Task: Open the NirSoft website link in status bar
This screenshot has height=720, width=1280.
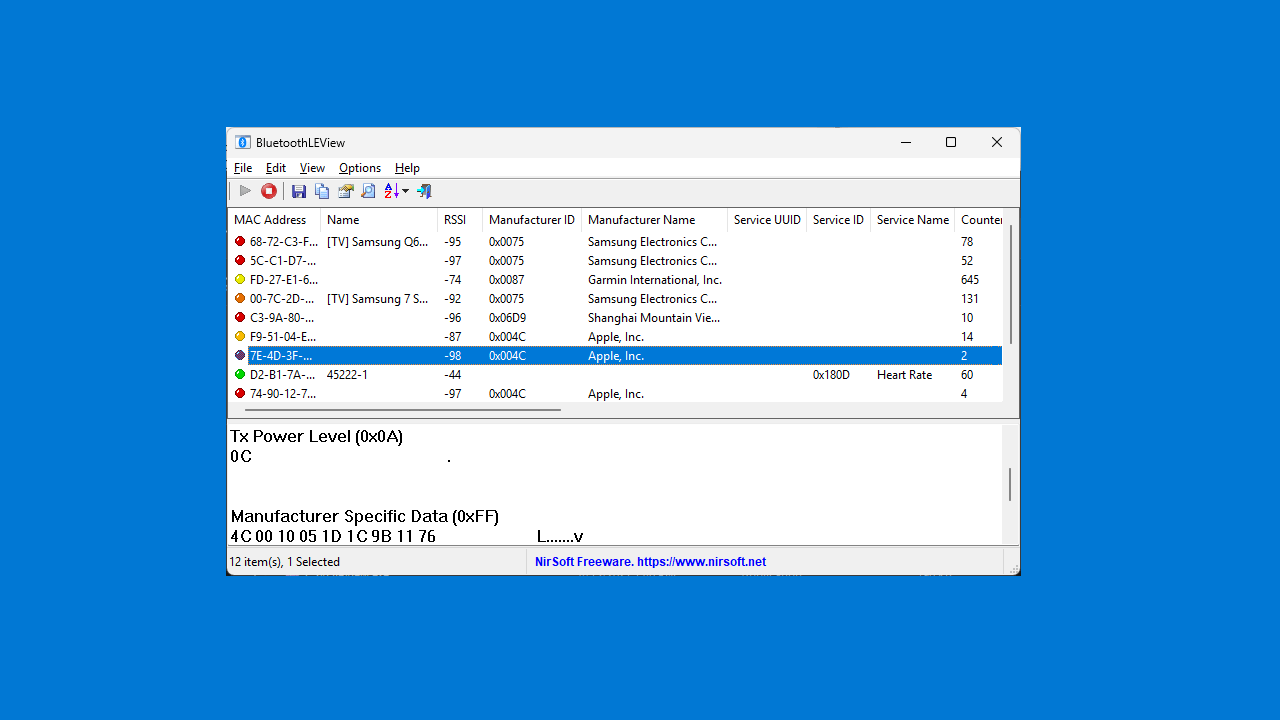Action: tap(650, 562)
